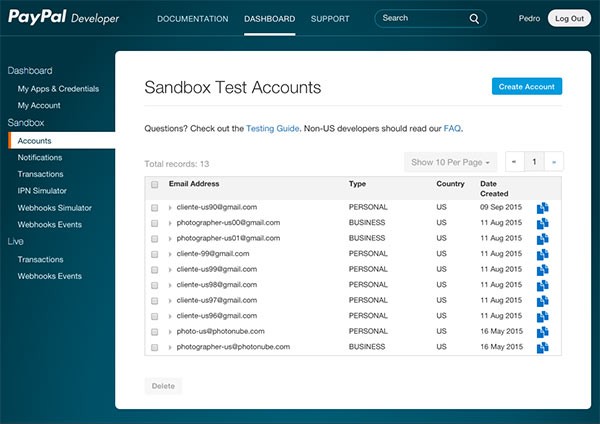
Task: Check the box for photographer-us@photonube.com
Action: point(155,347)
